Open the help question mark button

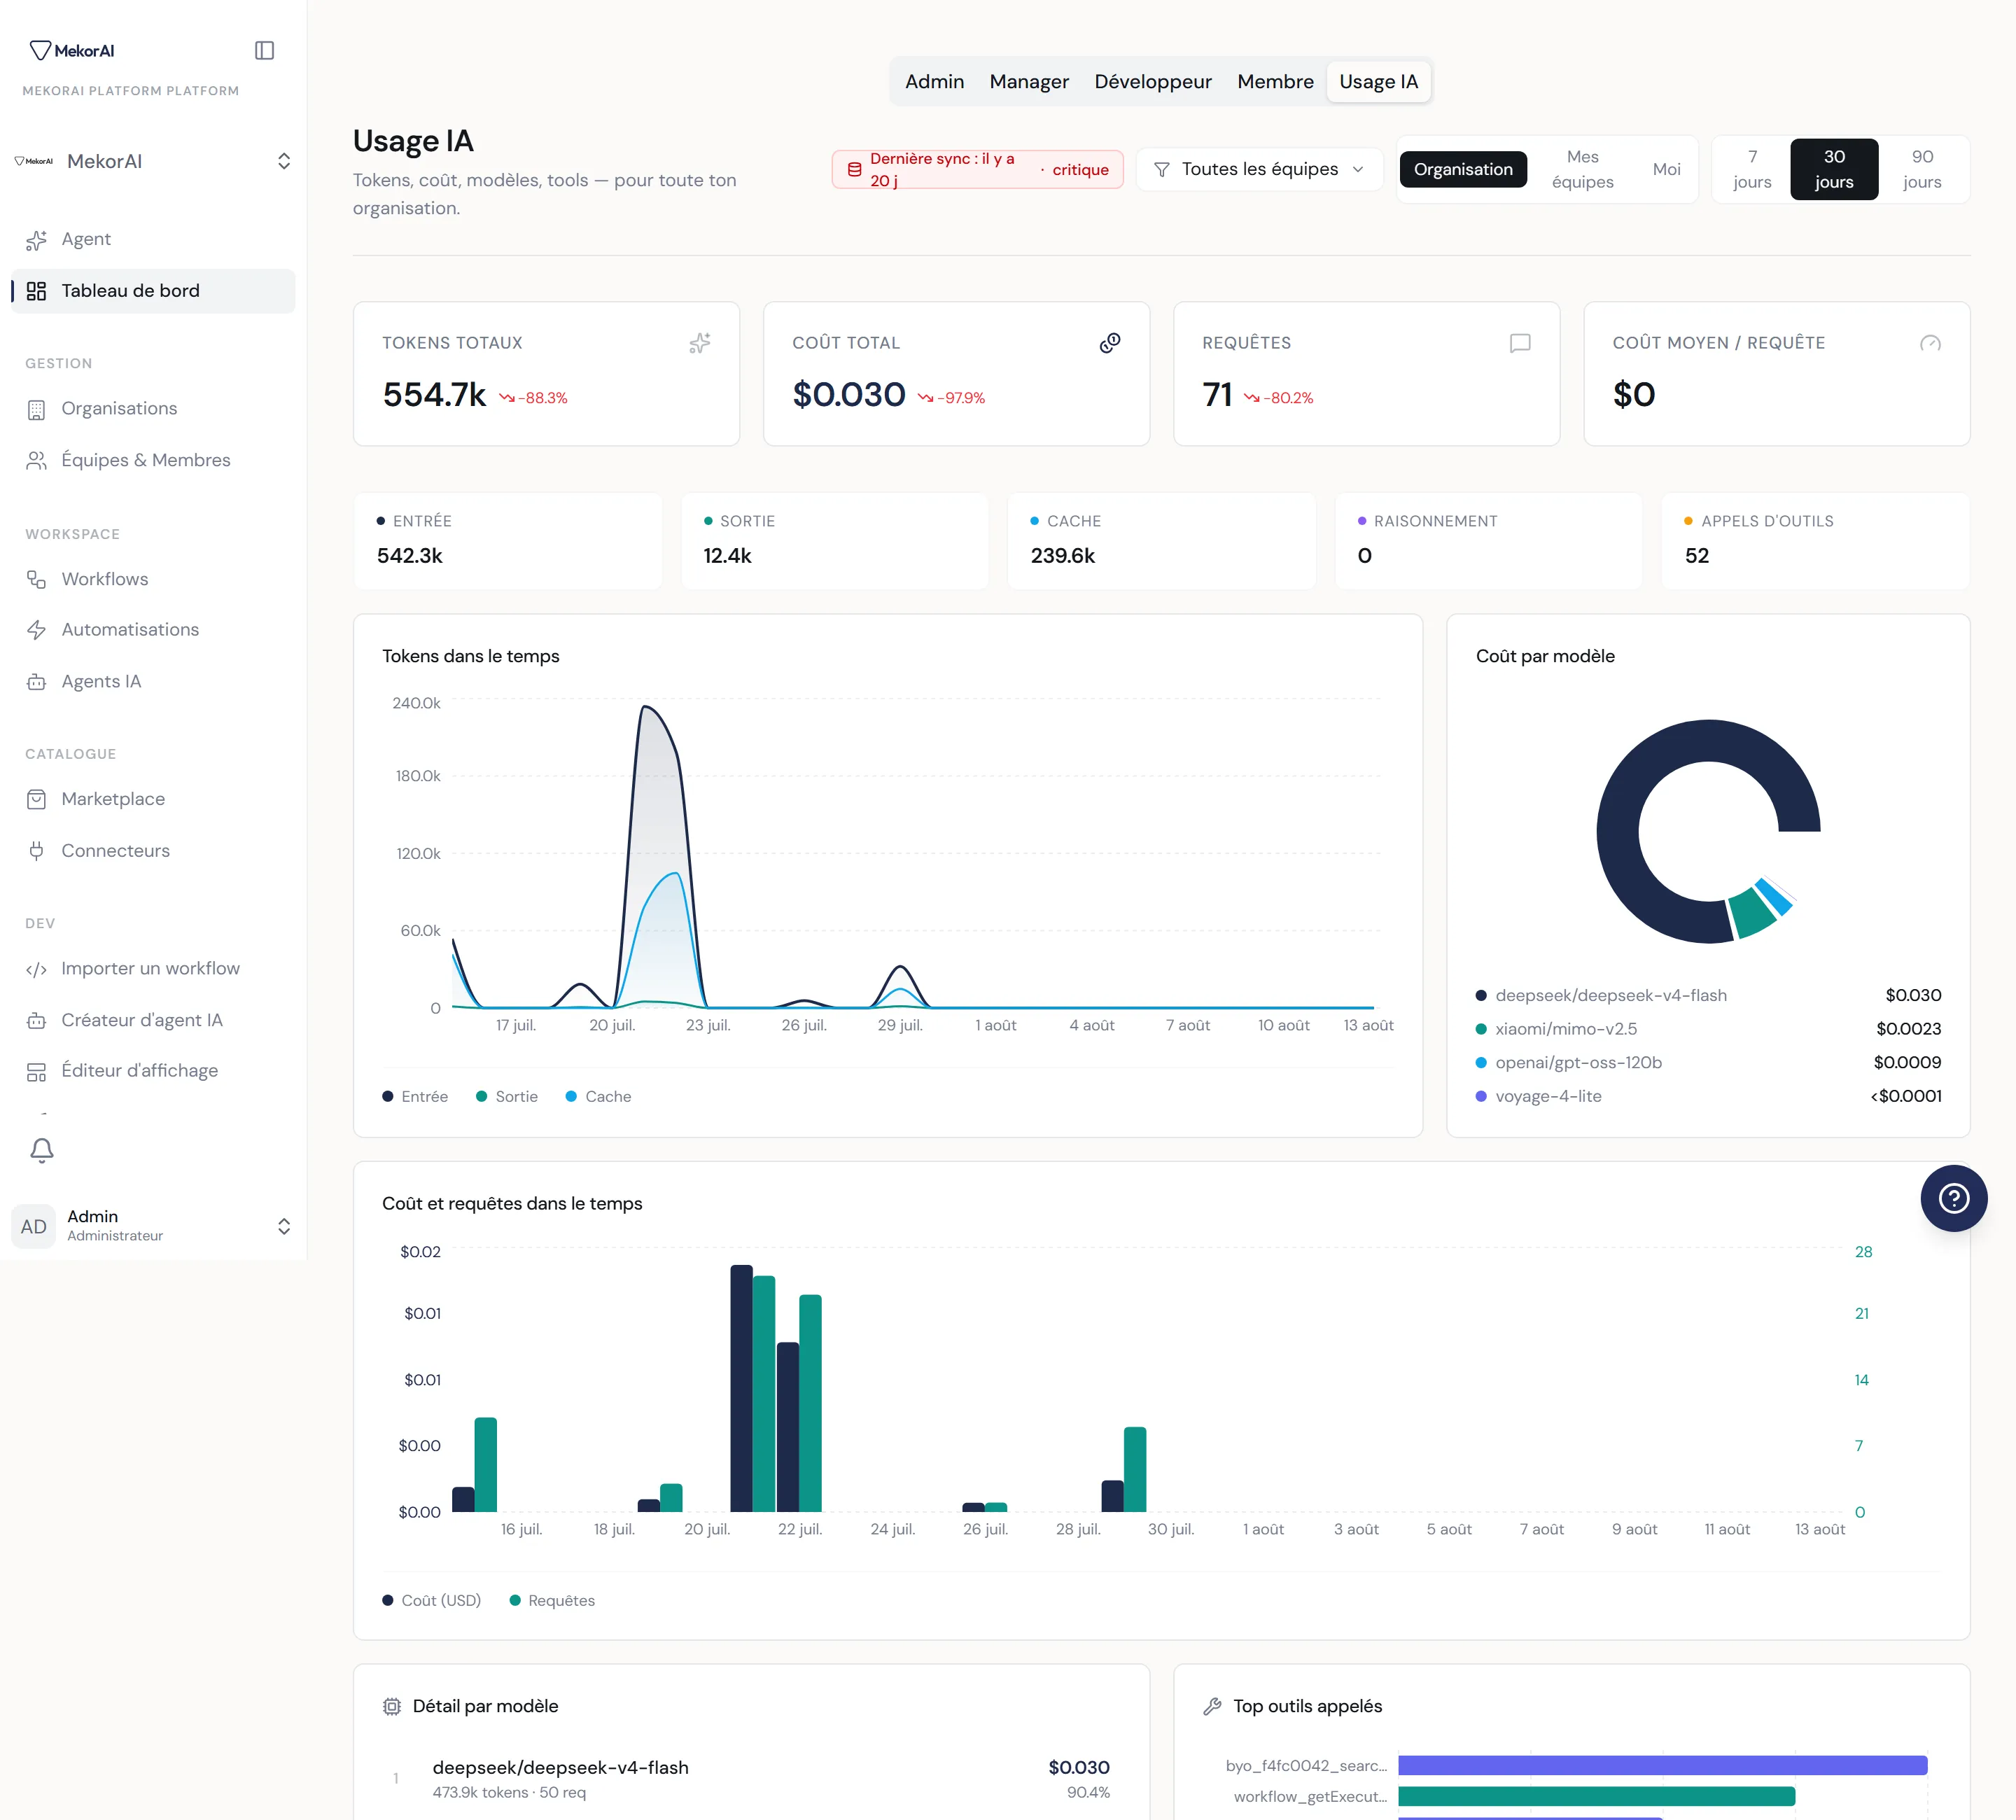pos(1953,1198)
